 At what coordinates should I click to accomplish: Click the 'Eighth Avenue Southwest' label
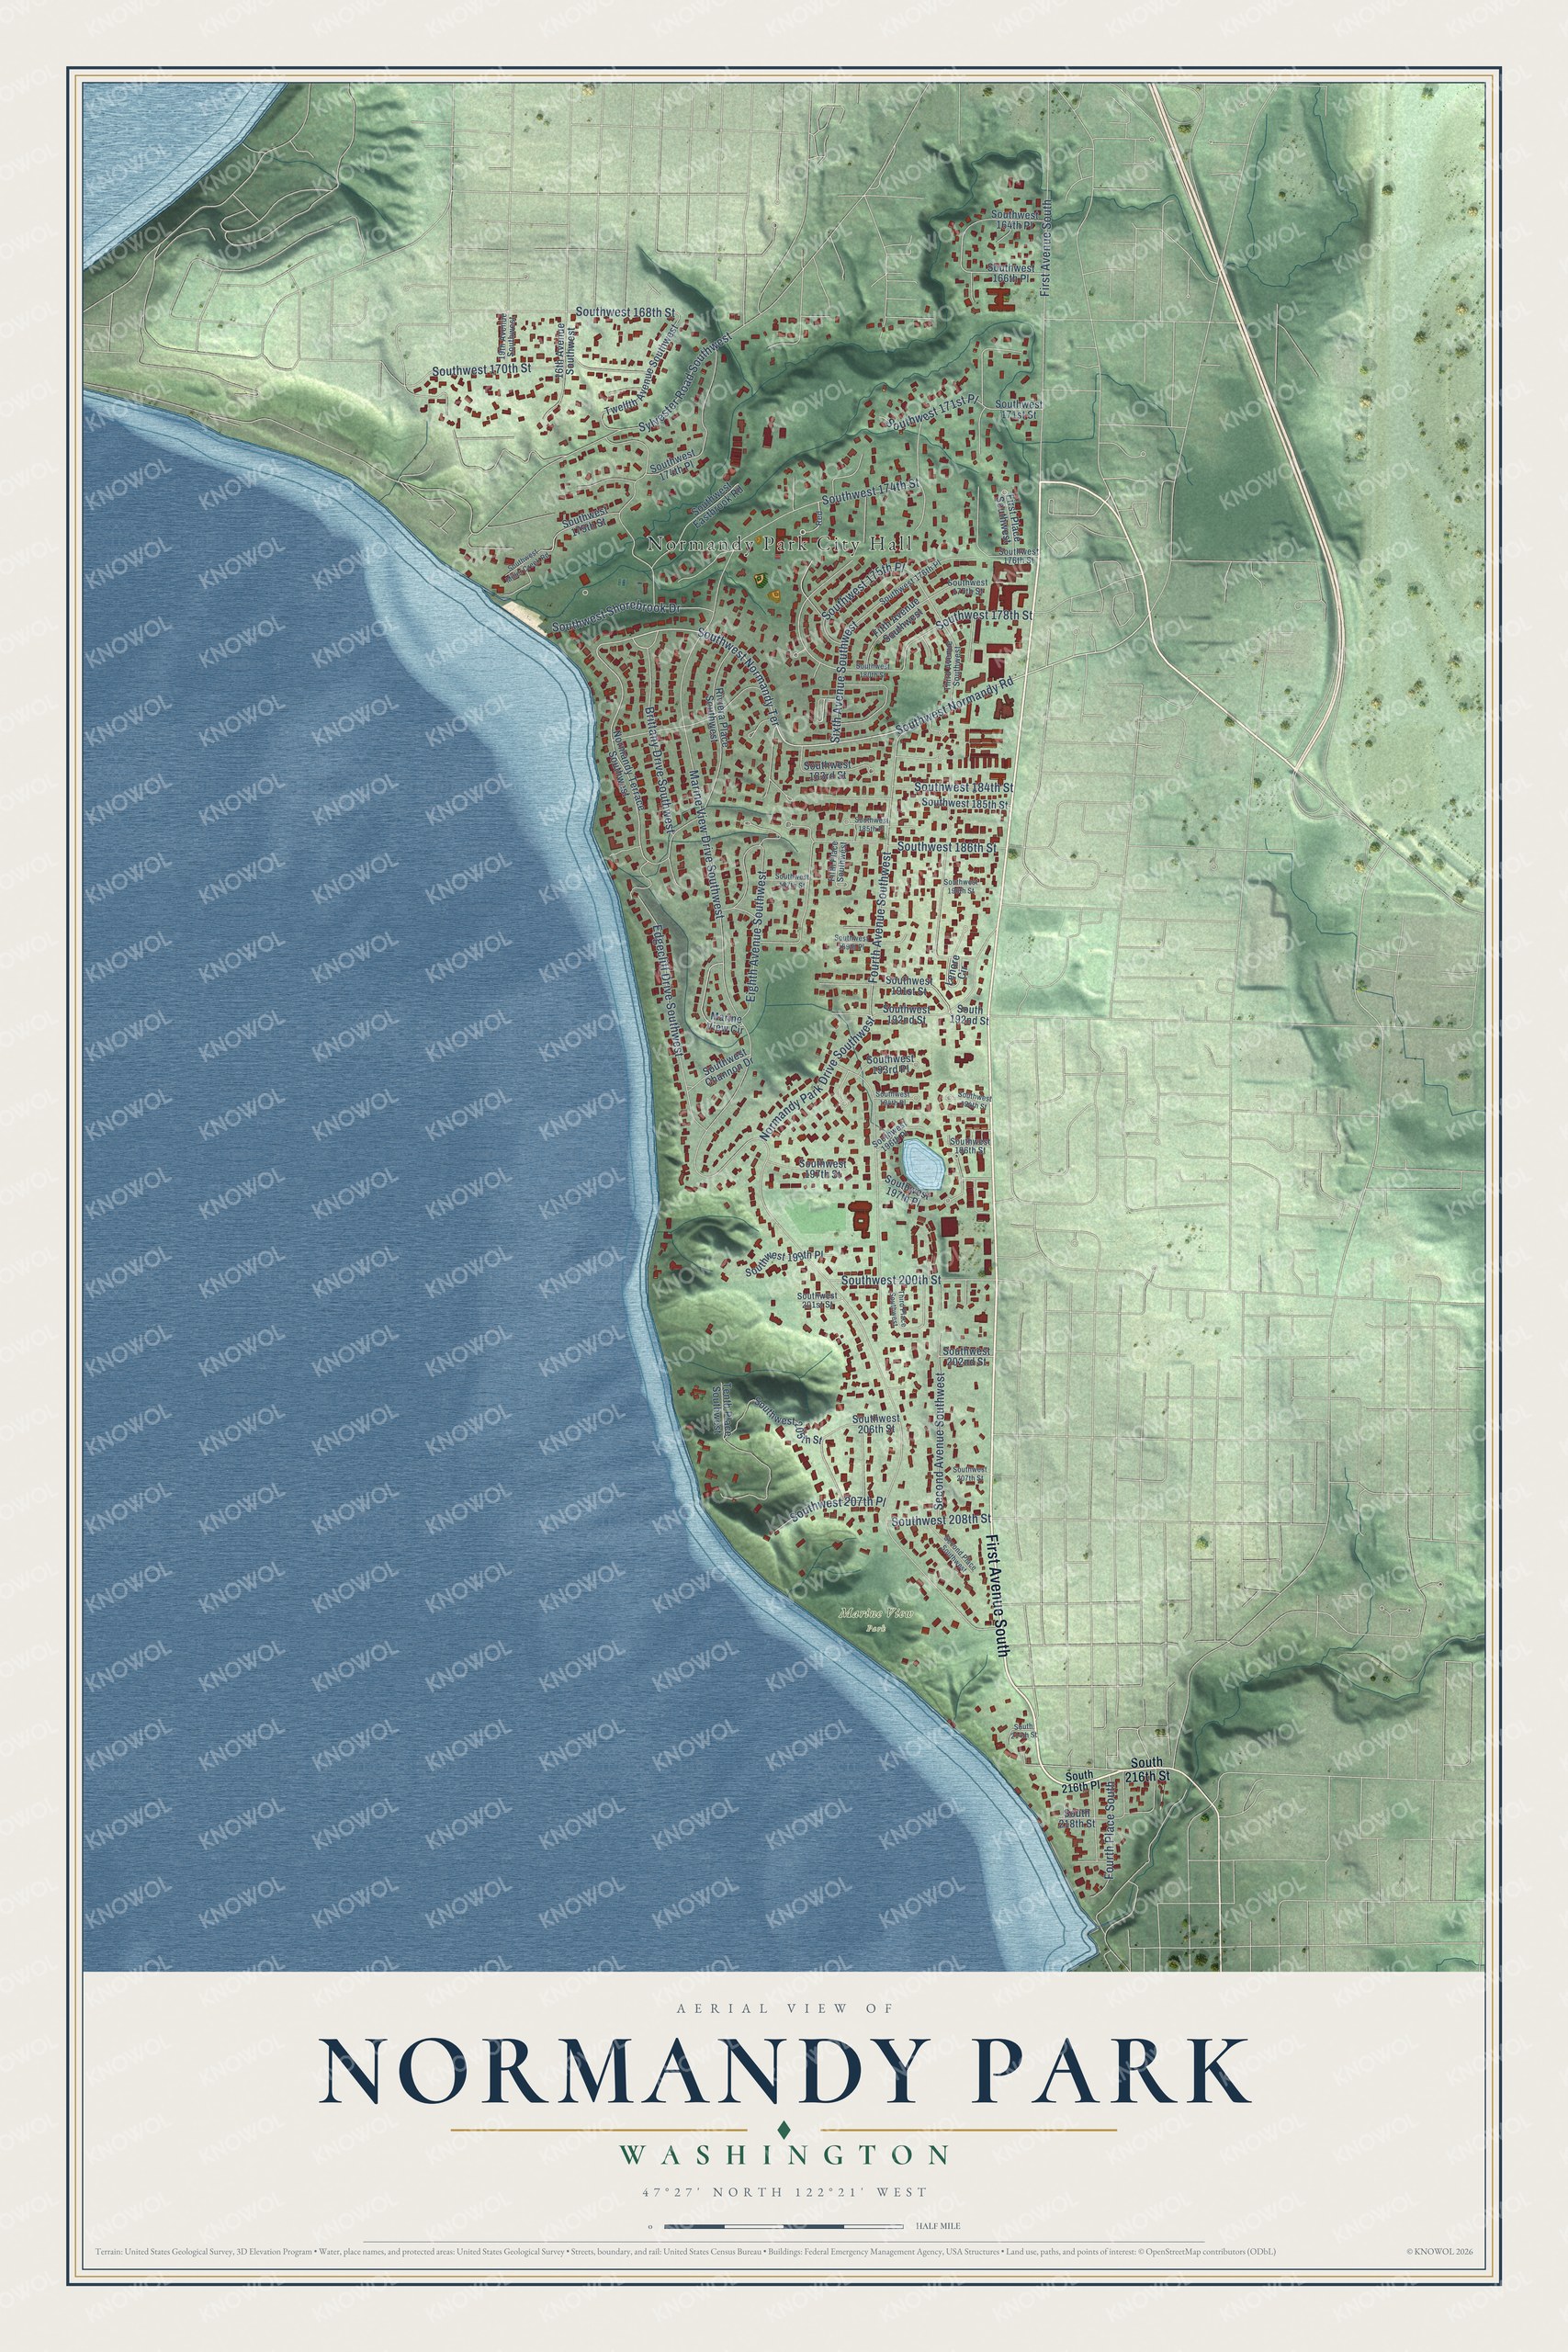click(756, 936)
